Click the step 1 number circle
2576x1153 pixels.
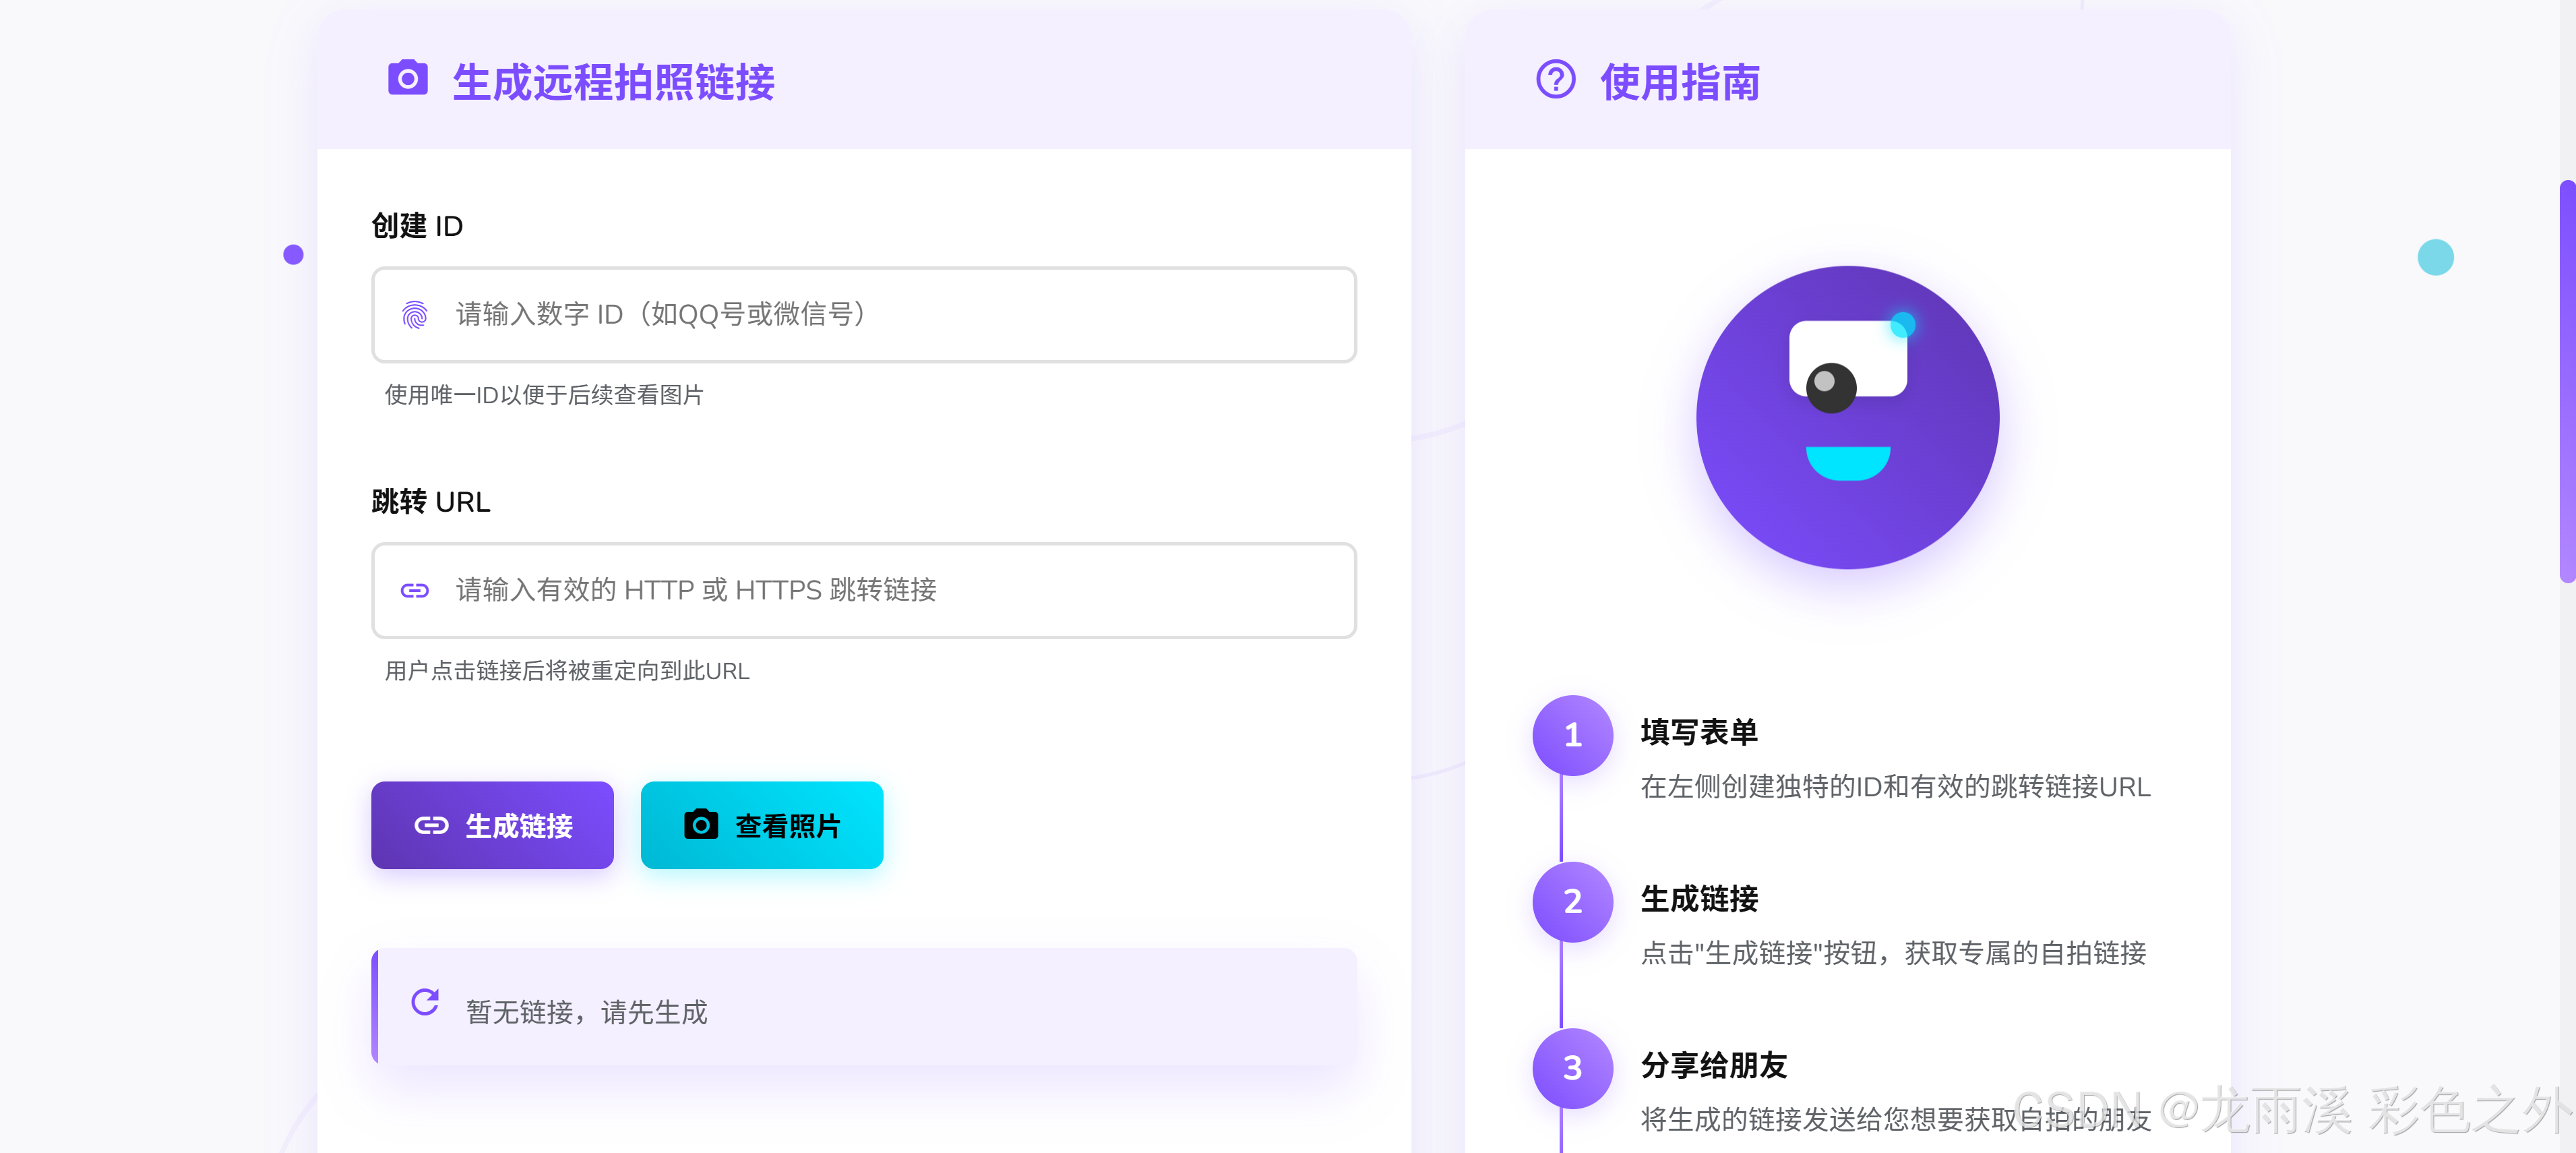1572,735
